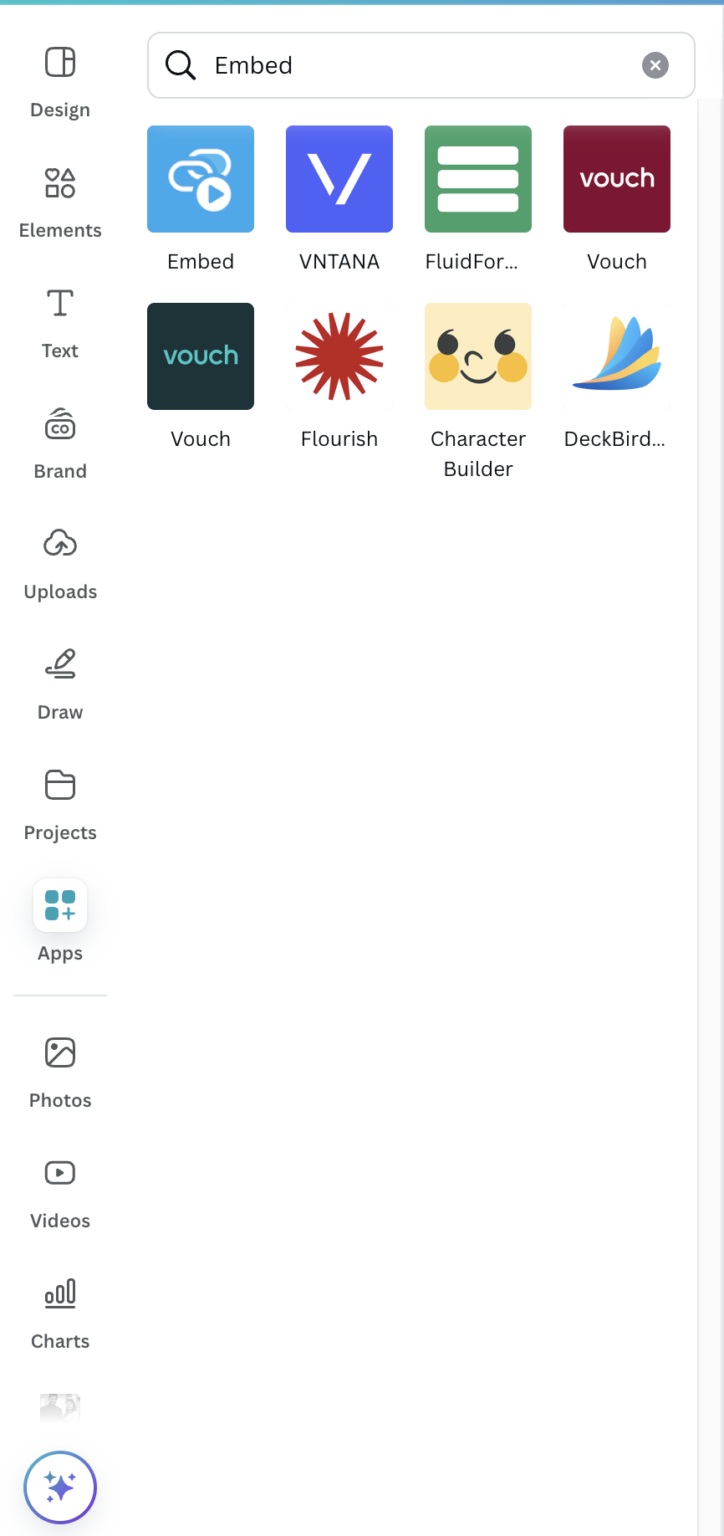The image size is (724, 1536).
Task: Select the VNTANA app
Action: click(339, 179)
